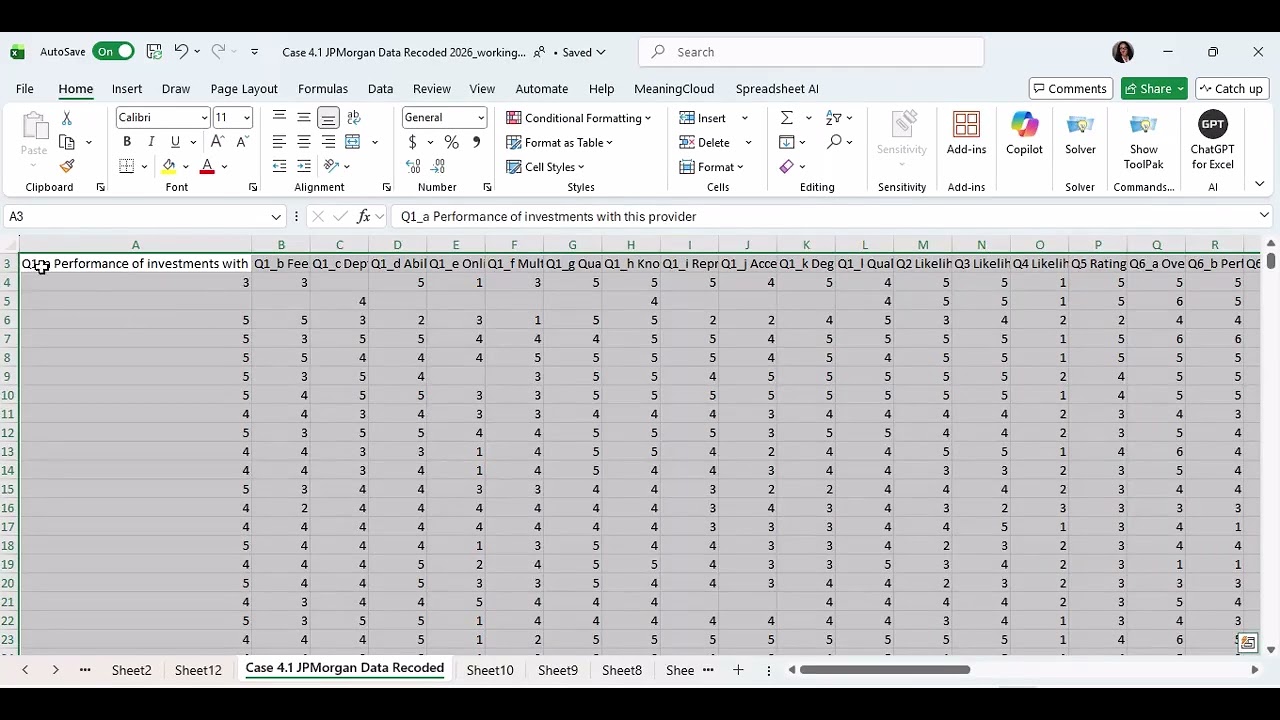Click the Comments button
This screenshot has height=720, width=1280.
[x=1070, y=89]
